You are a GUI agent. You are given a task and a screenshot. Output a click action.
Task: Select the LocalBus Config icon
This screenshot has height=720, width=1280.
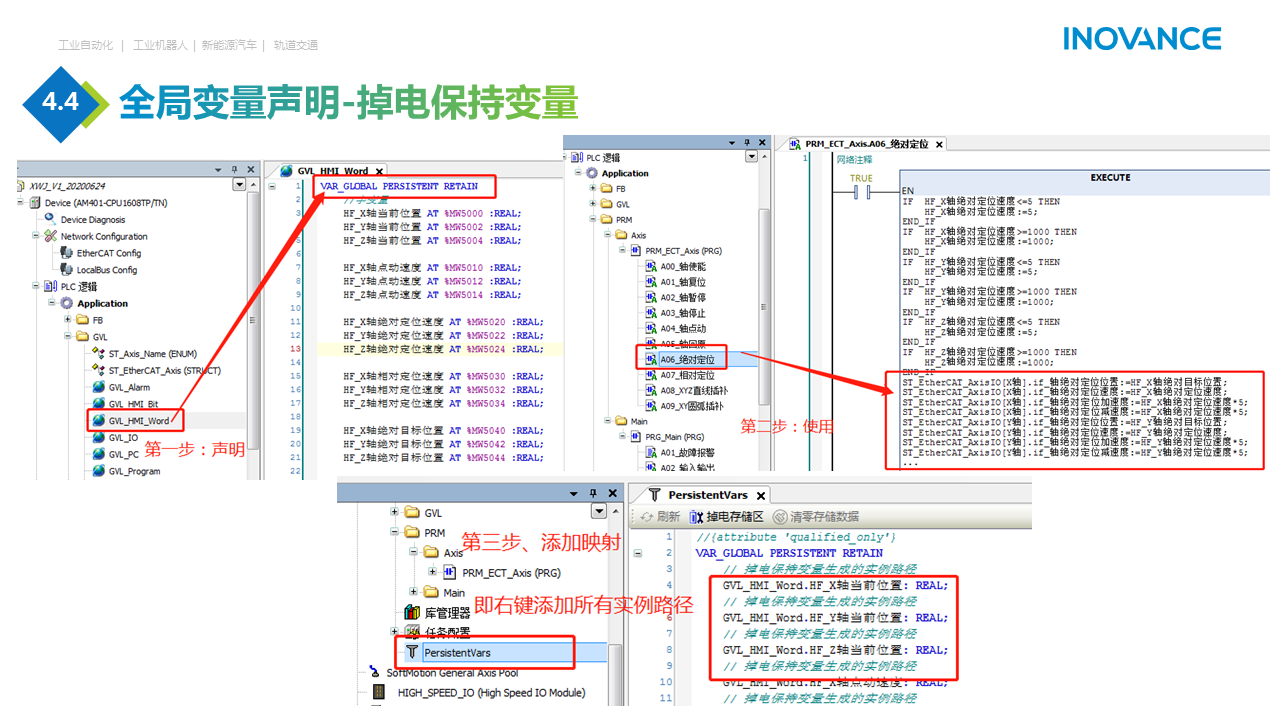[x=67, y=270]
